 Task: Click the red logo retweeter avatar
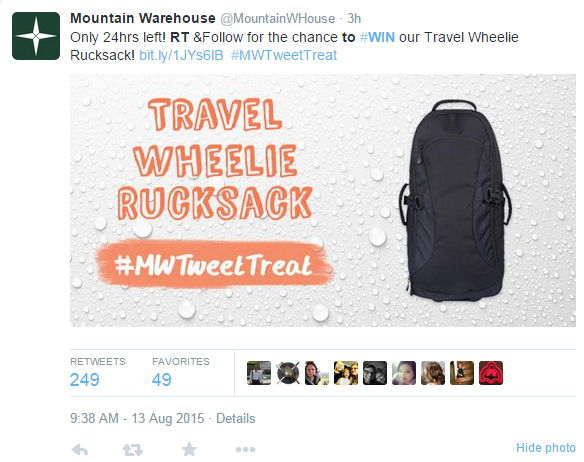pos(491,373)
